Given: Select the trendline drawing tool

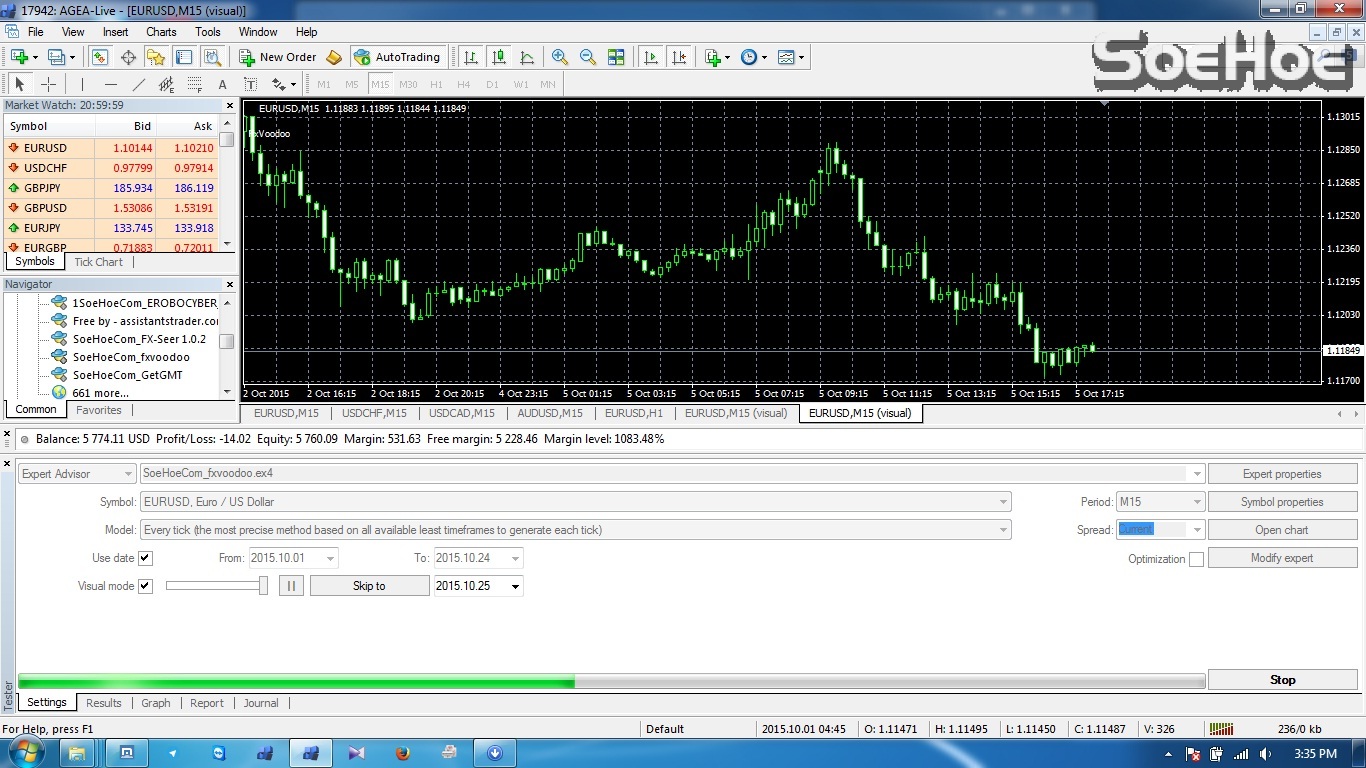Looking at the screenshot, I should (x=139, y=84).
